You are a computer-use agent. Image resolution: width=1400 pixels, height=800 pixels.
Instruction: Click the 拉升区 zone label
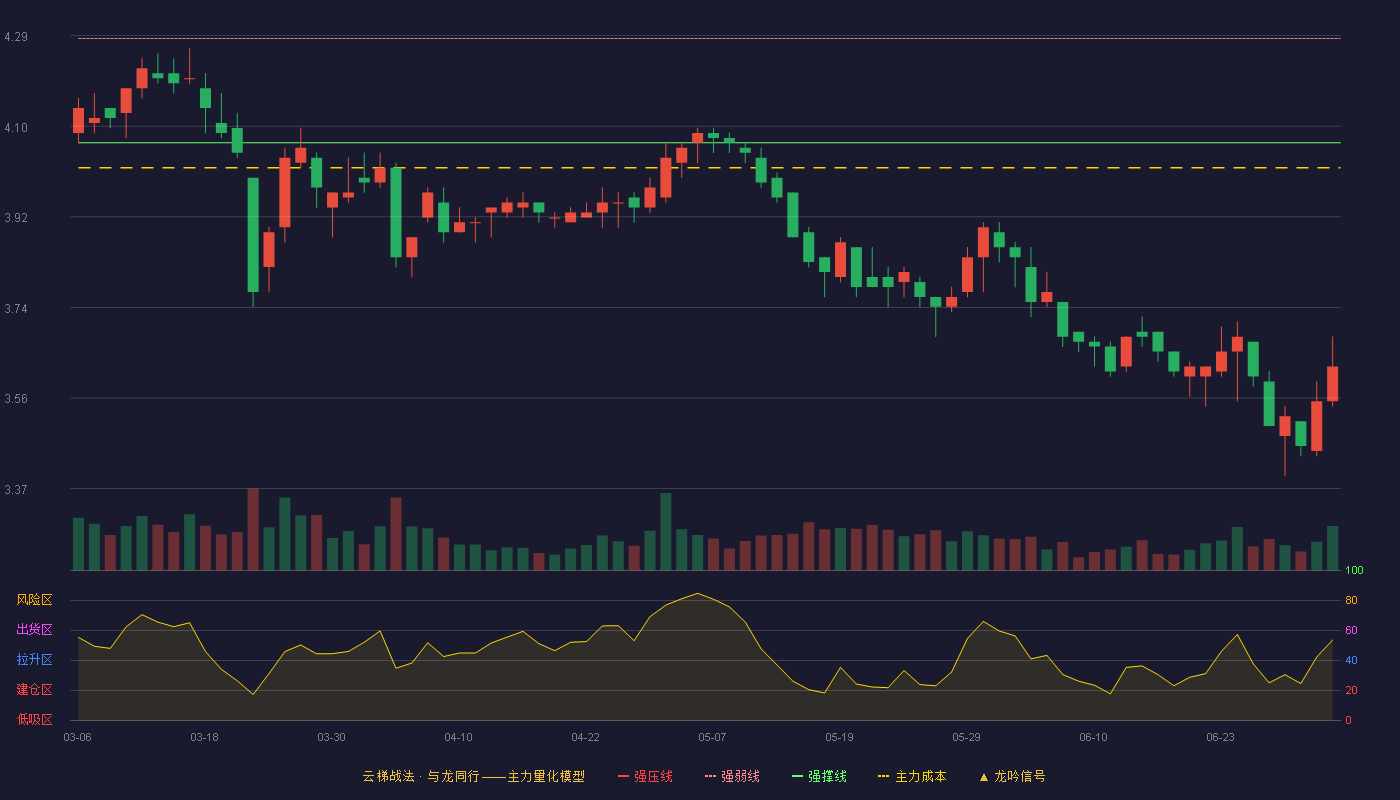[35, 660]
